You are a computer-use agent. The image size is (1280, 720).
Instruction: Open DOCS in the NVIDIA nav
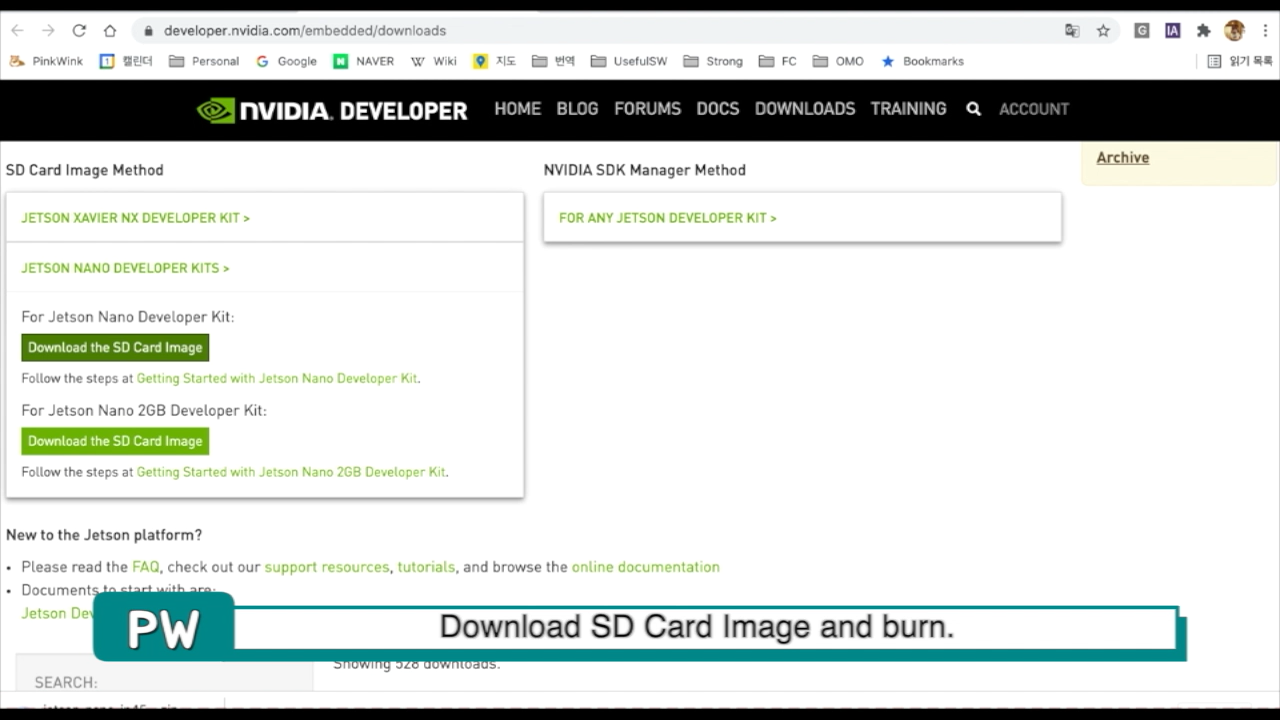pyautogui.click(x=717, y=109)
